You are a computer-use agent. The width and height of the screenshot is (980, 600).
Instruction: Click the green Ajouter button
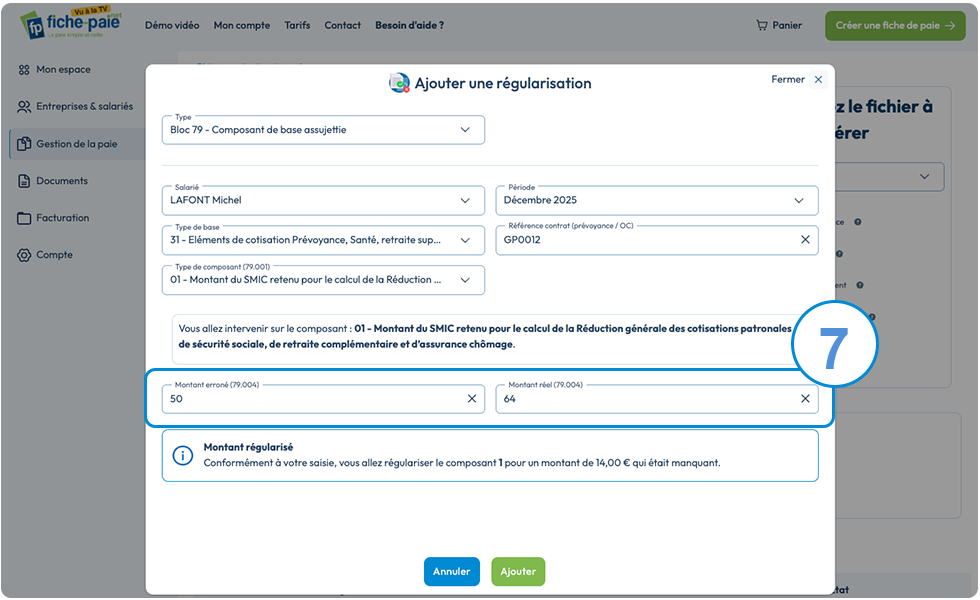(518, 571)
